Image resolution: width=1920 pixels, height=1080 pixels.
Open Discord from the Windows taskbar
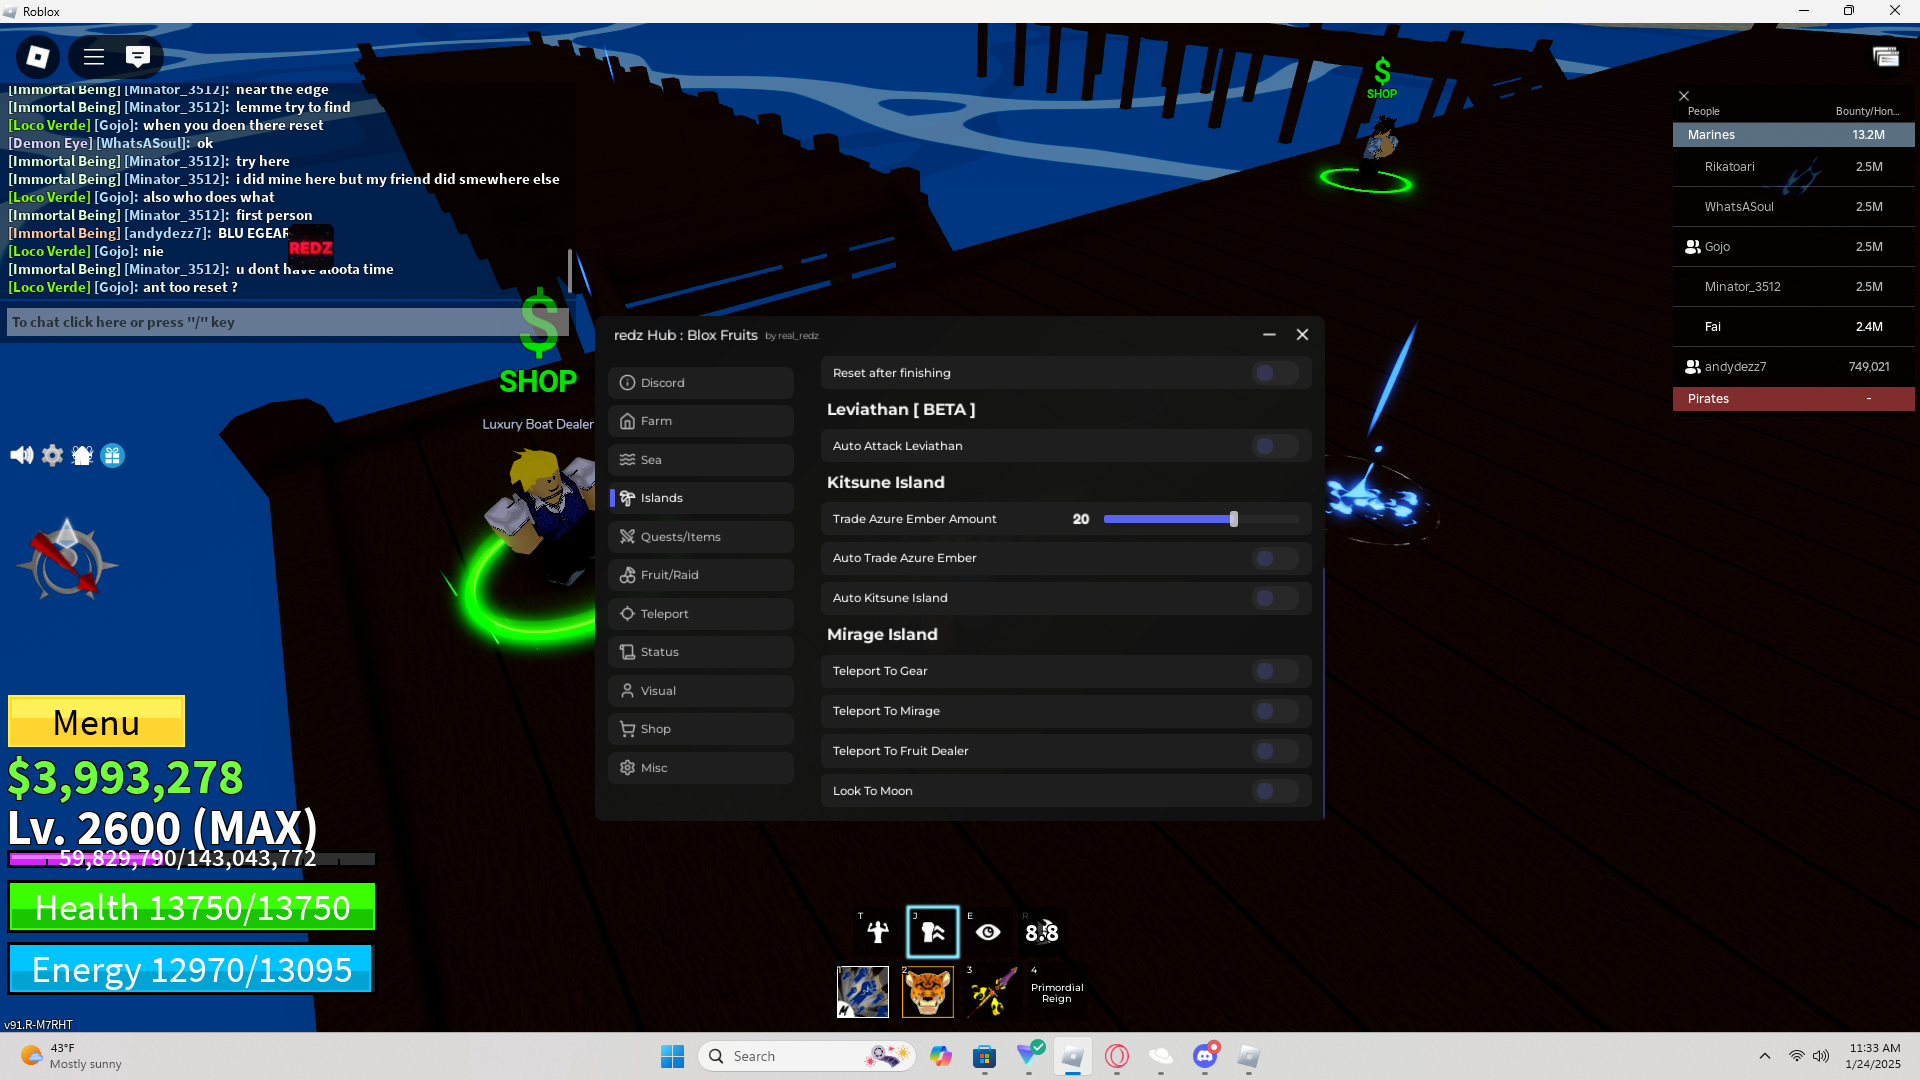click(x=1205, y=1056)
